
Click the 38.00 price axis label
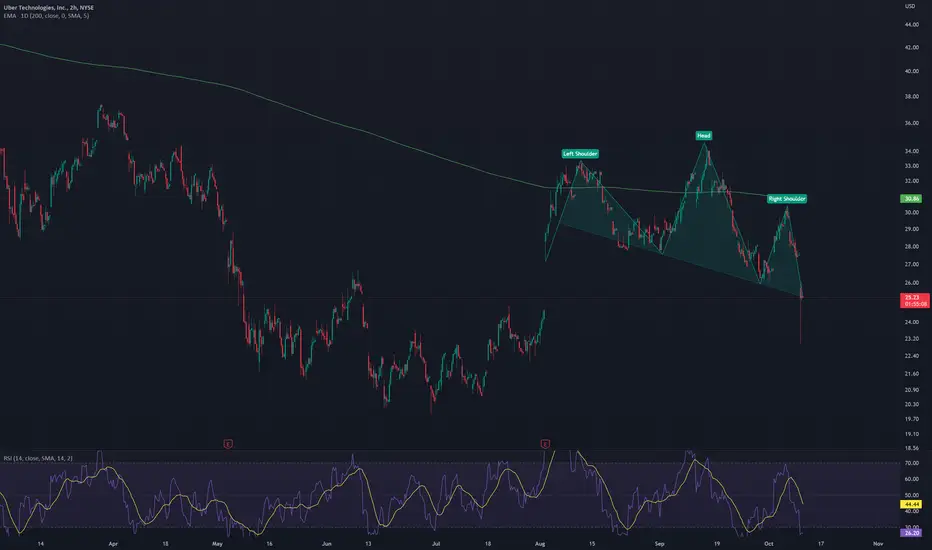[x=911, y=96]
